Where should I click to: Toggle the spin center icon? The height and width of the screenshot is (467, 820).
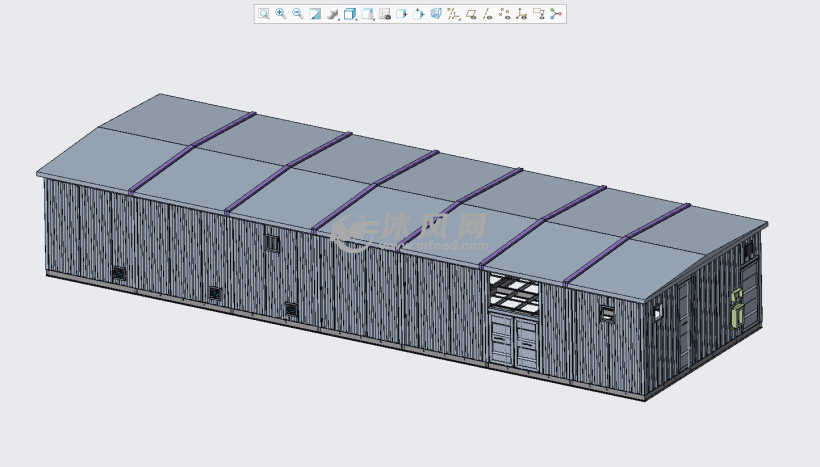pyautogui.click(x=557, y=14)
